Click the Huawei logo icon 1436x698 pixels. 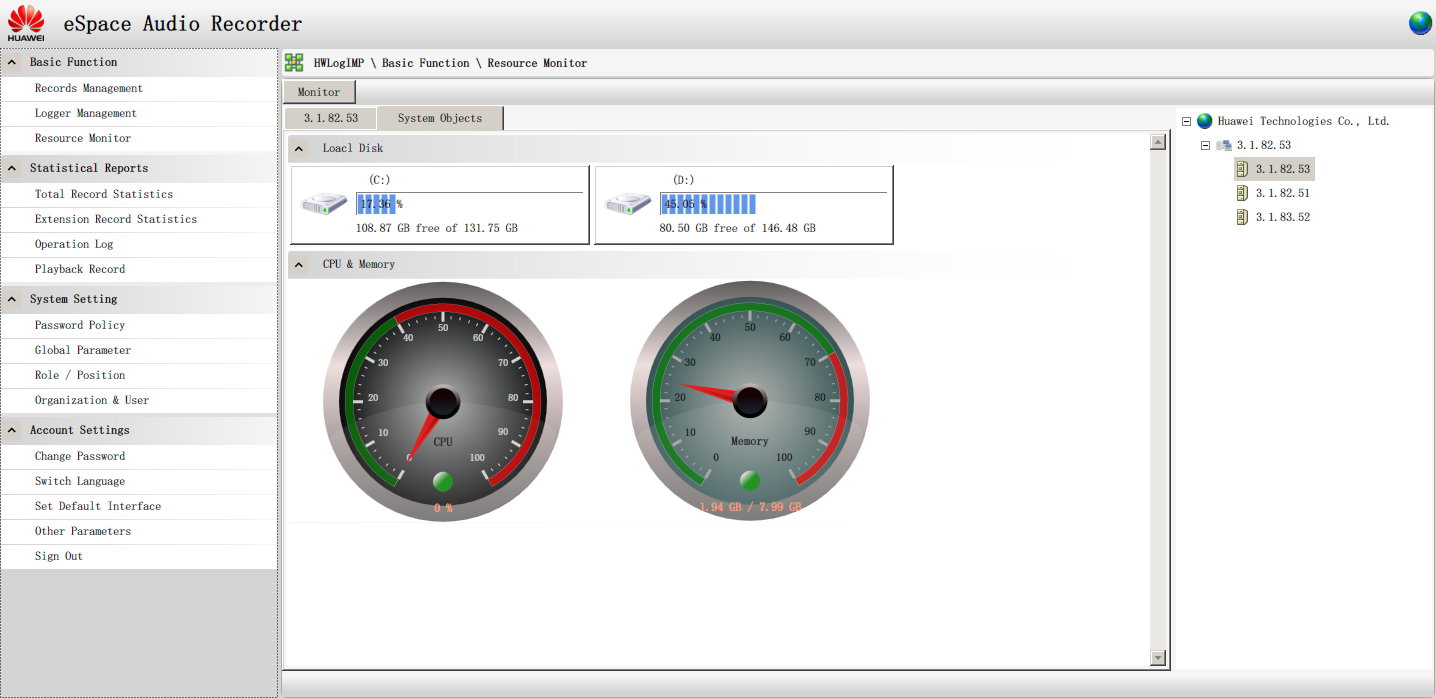(26, 23)
